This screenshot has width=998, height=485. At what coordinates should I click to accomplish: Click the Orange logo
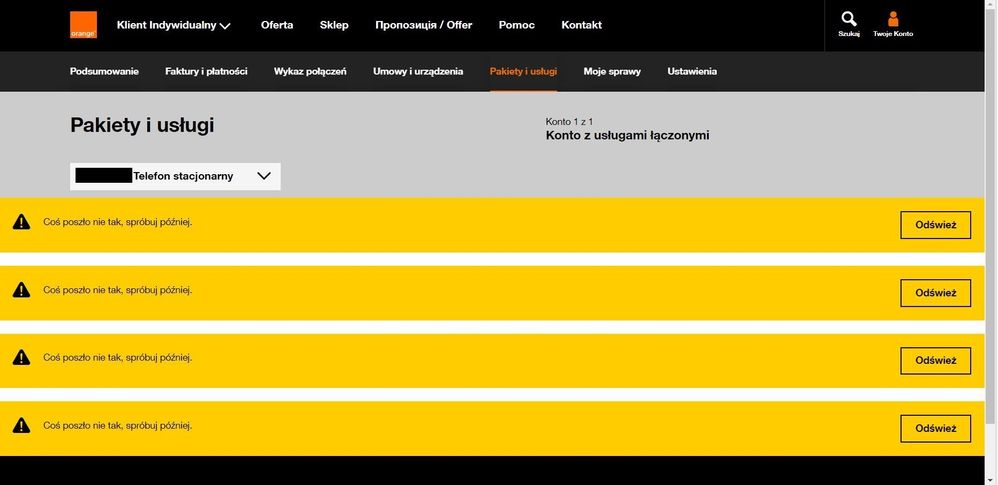click(x=83, y=25)
